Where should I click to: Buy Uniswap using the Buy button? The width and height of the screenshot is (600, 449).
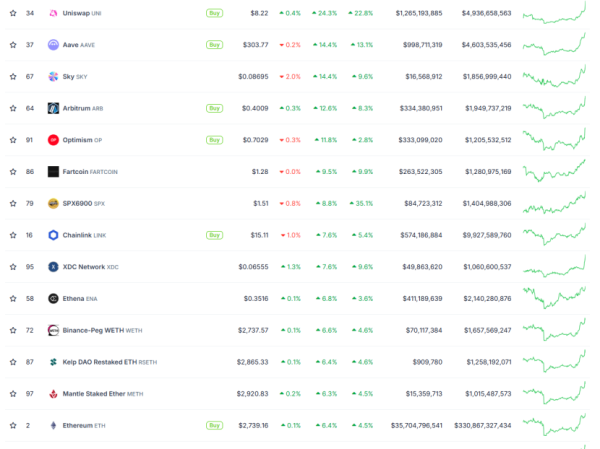coord(214,13)
